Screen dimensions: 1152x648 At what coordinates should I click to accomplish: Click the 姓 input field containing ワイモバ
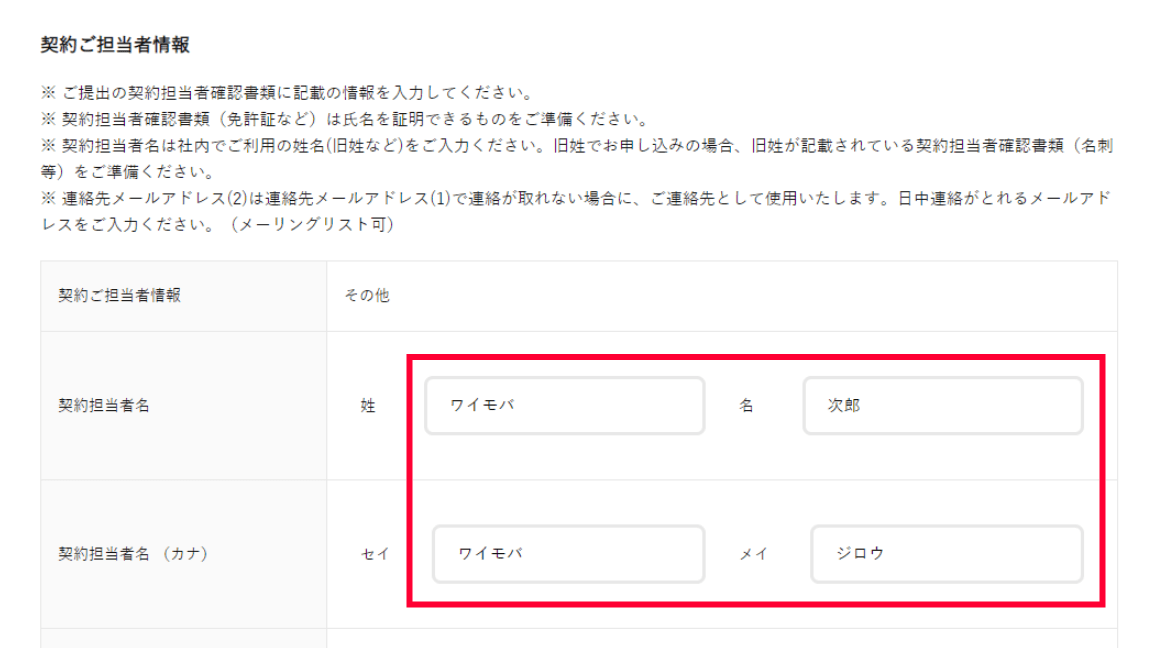coord(564,405)
